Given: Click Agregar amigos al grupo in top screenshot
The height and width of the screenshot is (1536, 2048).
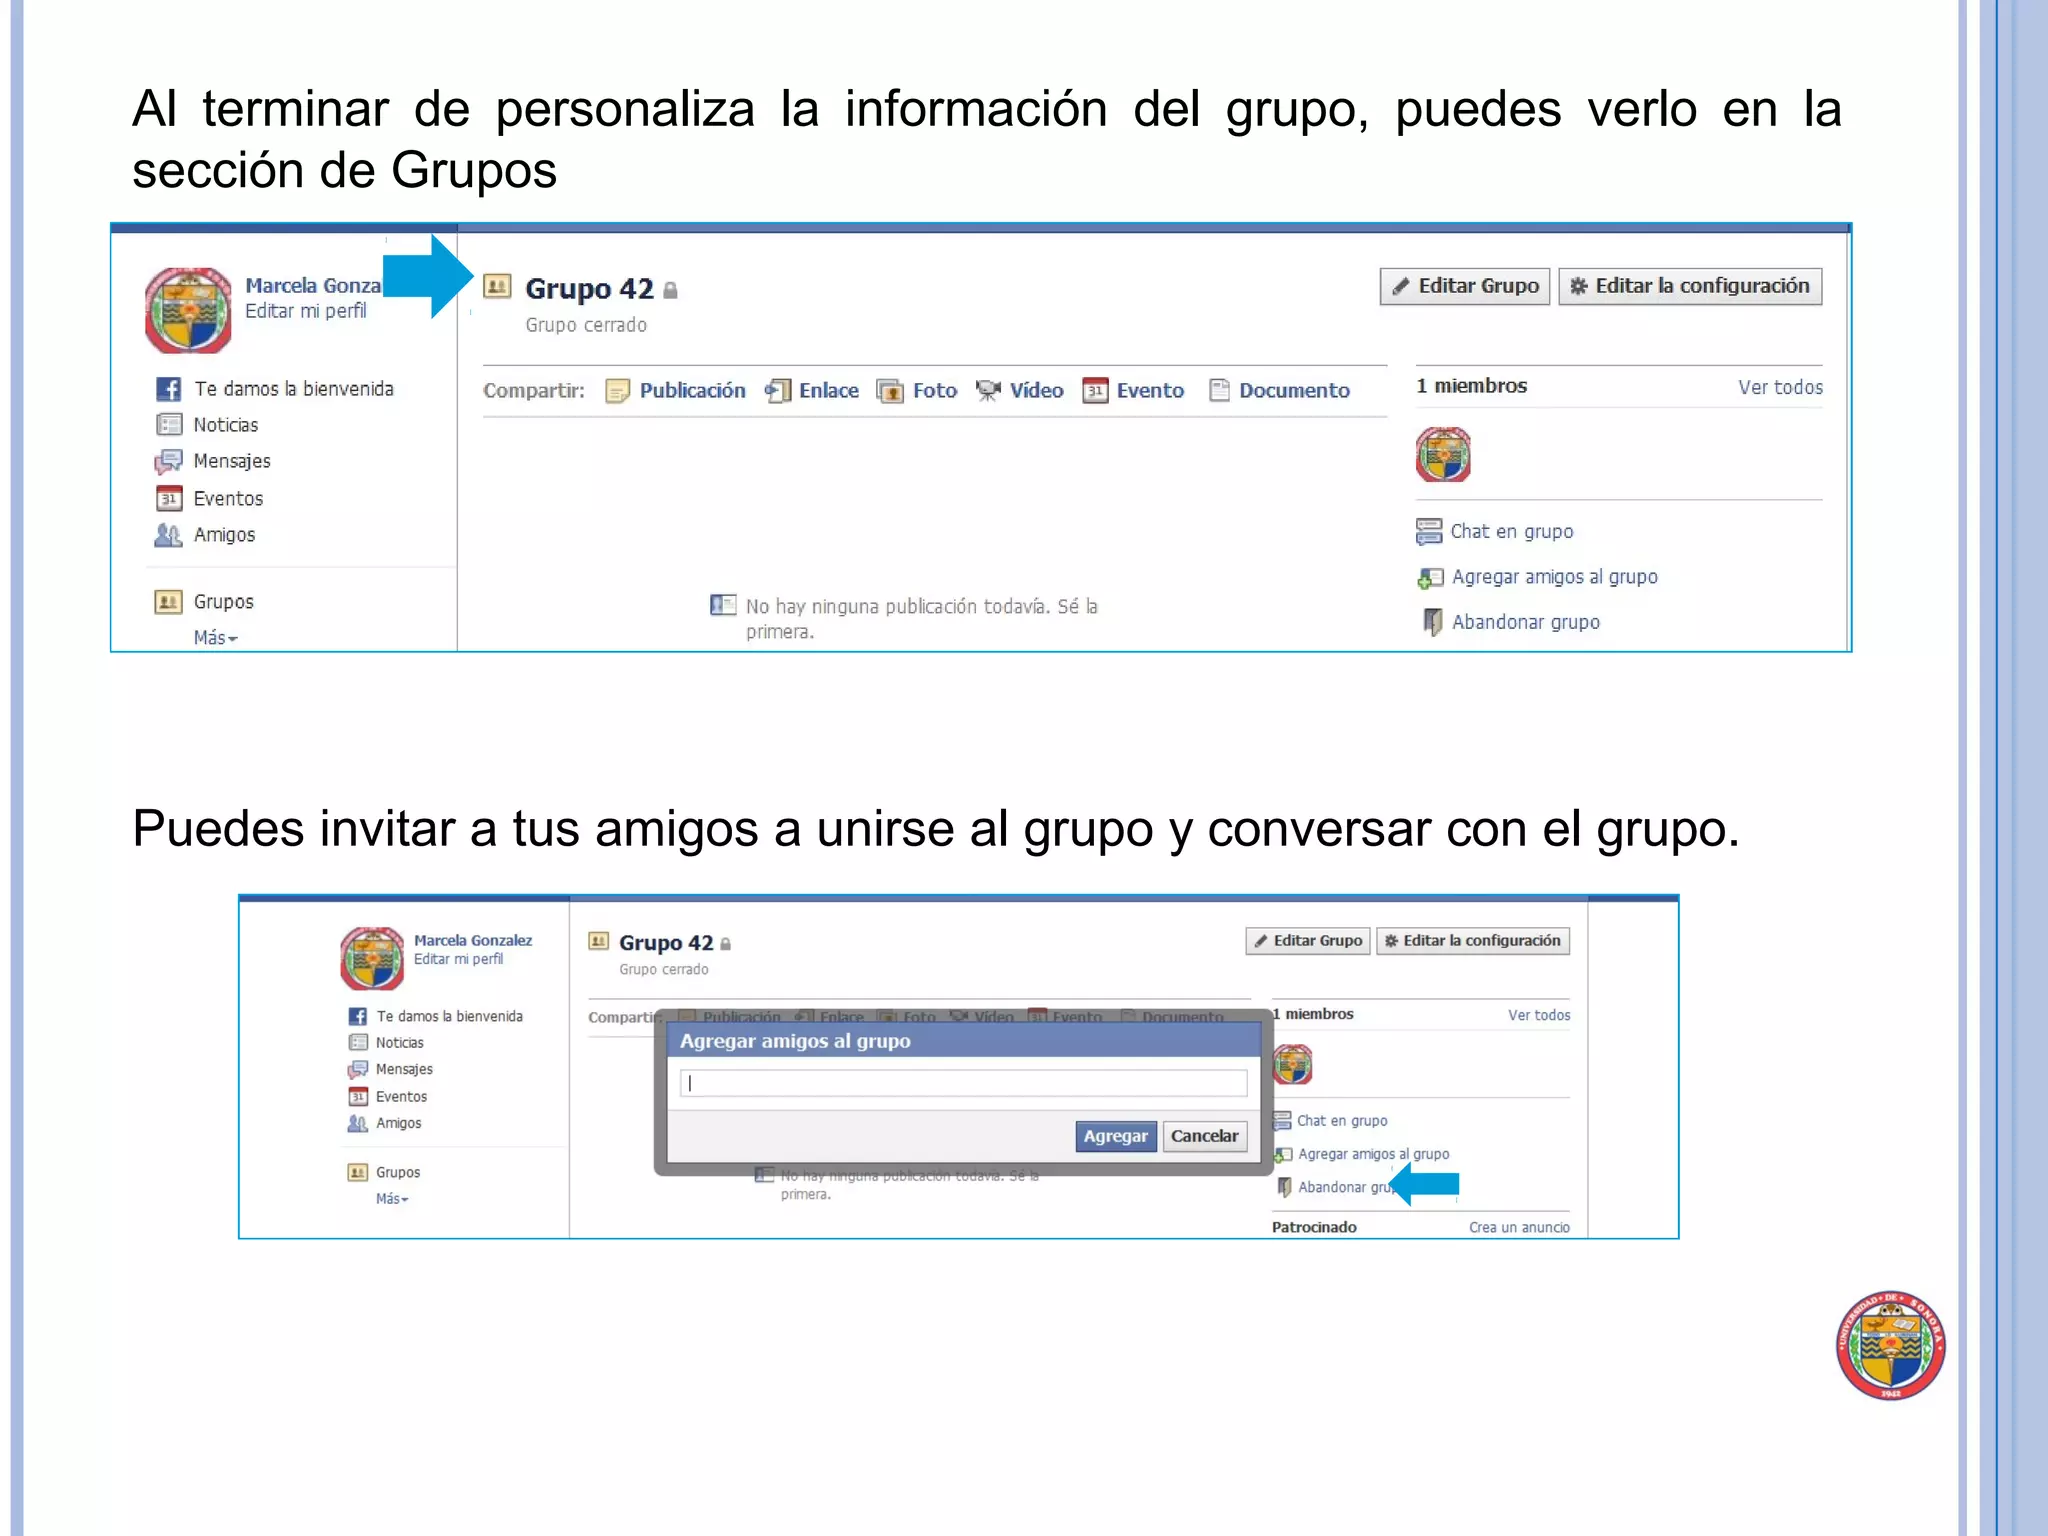Looking at the screenshot, I should [1554, 577].
